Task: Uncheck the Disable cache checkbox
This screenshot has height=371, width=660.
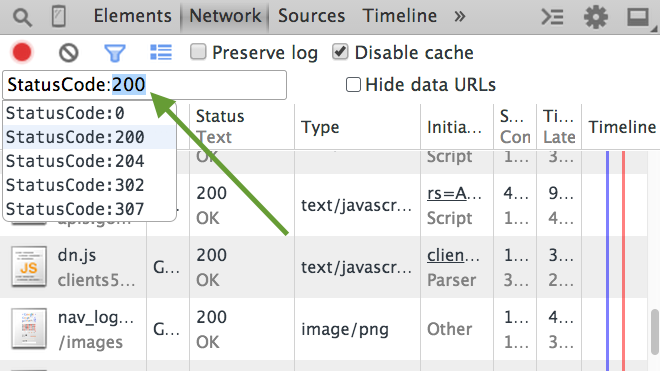Action: (340, 52)
